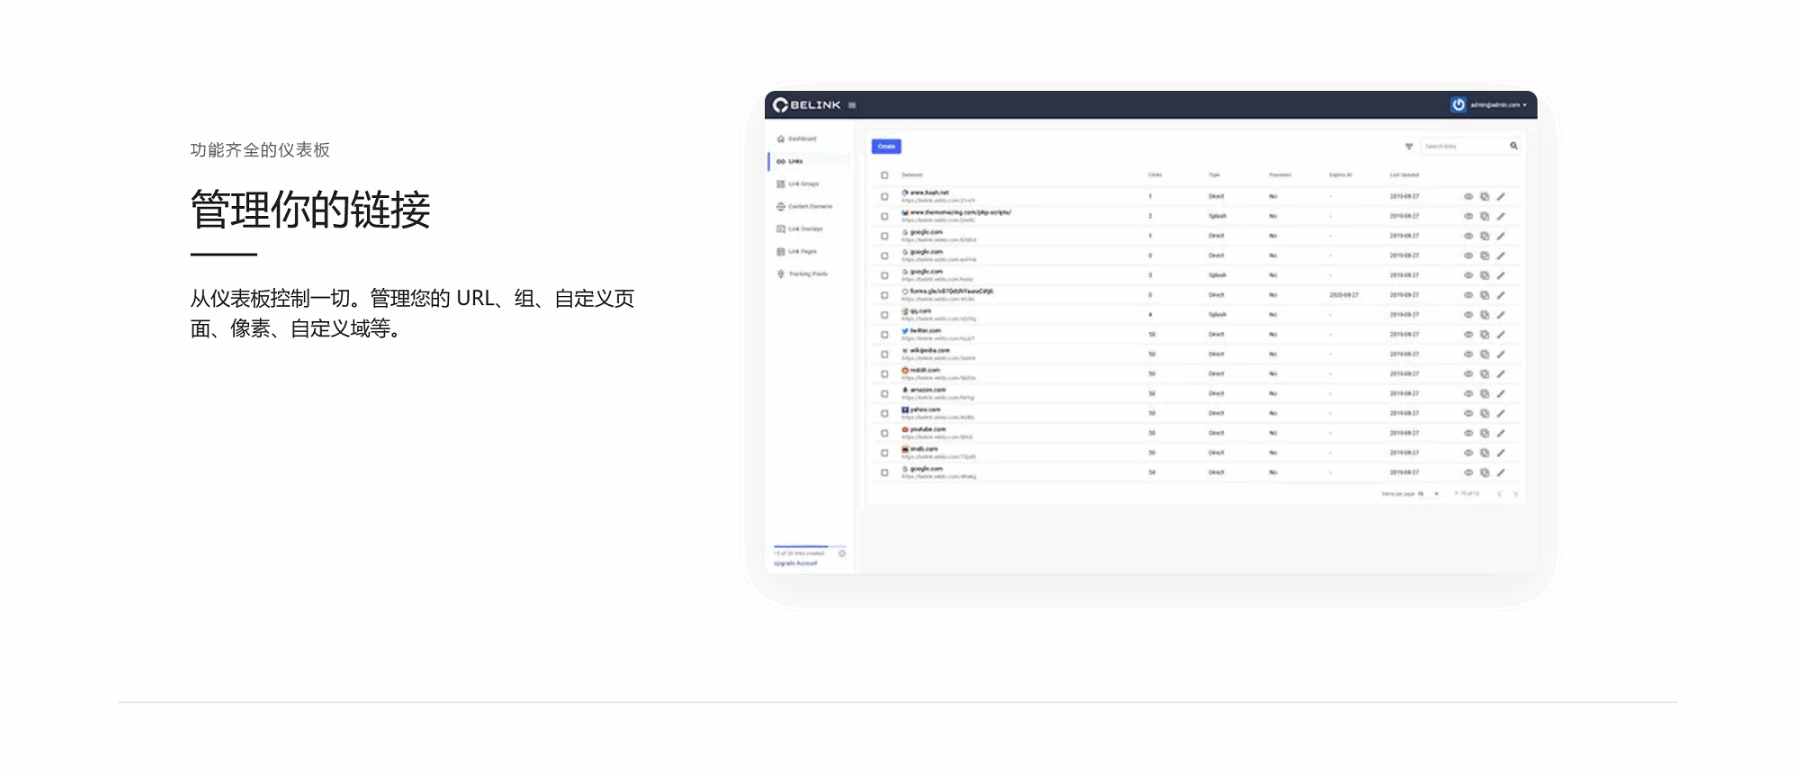The width and height of the screenshot is (1797, 771).
Task: Copy the forms.gle link
Action: [1485, 295]
